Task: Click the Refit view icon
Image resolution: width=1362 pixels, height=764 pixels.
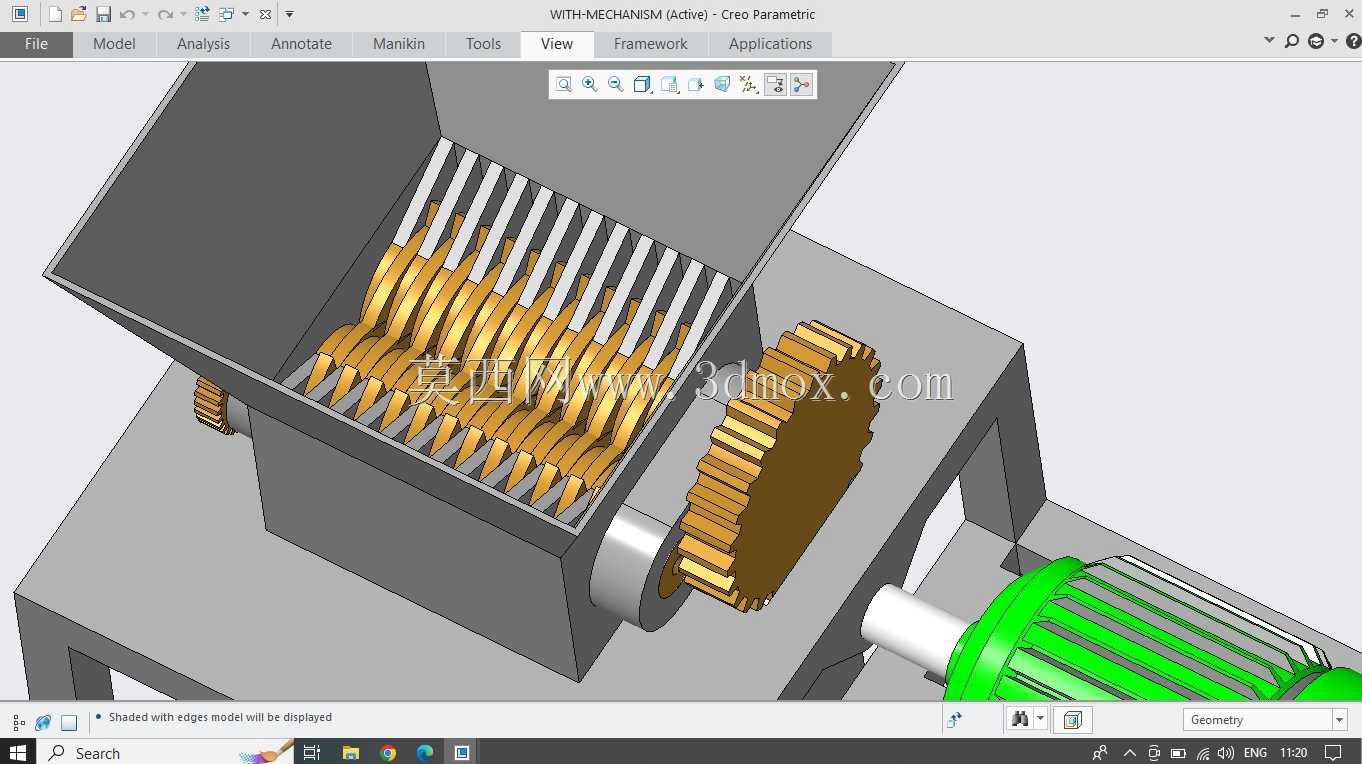Action: [564, 85]
